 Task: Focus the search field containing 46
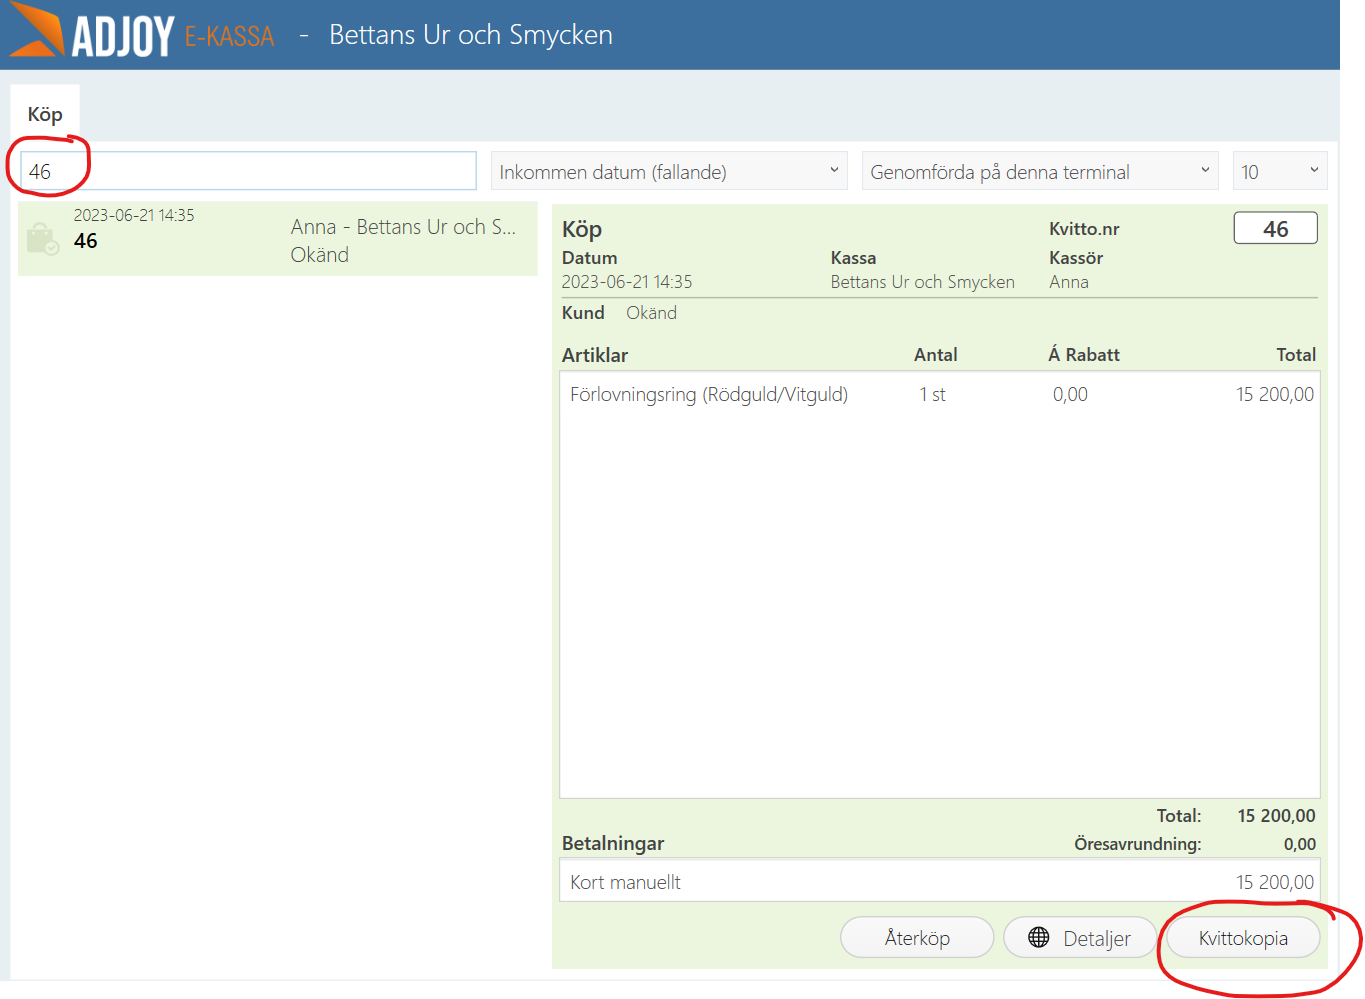248,171
